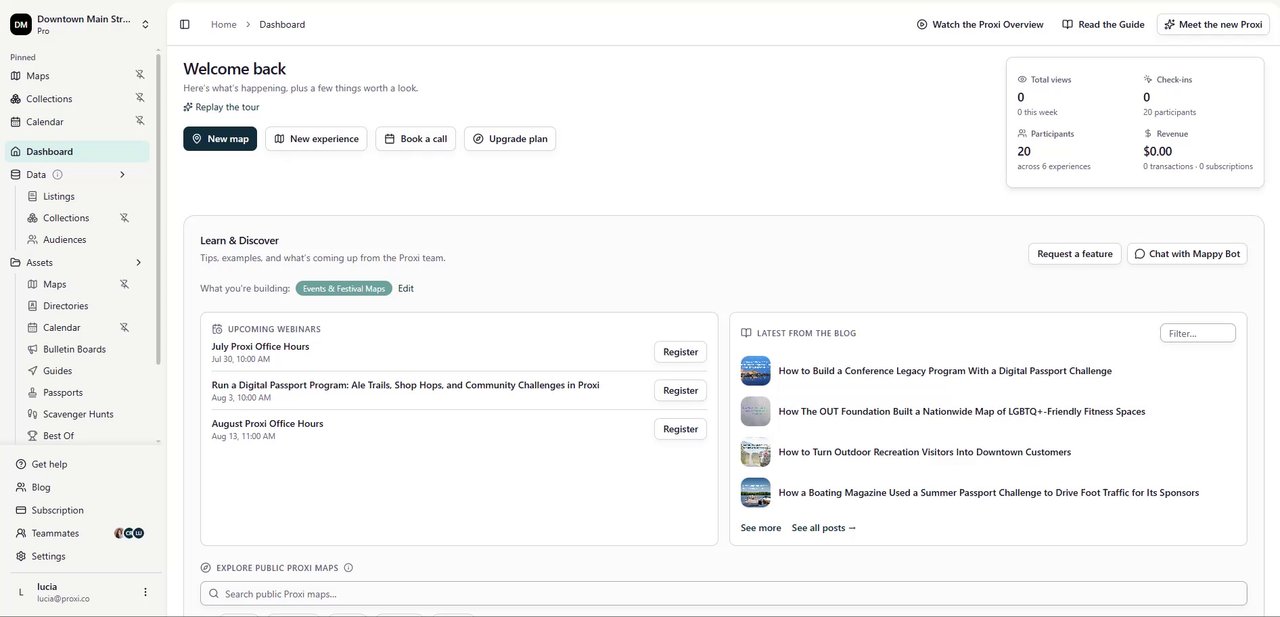
Task: Open the workspace switcher dropdown
Action: tap(145, 24)
